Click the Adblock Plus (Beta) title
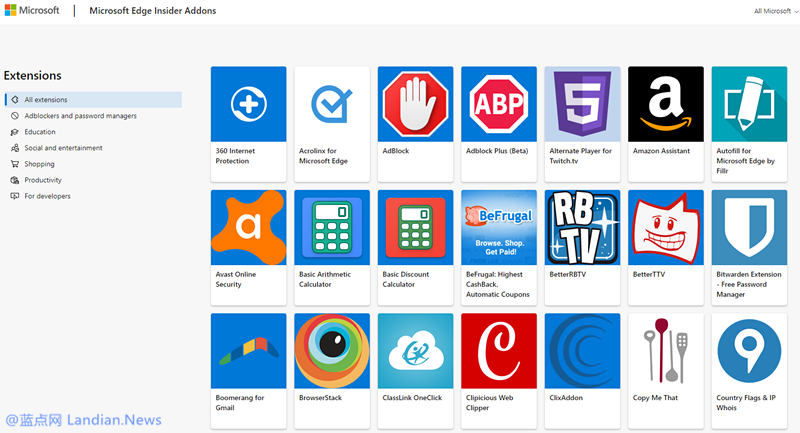The height and width of the screenshot is (433, 800). [x=497, y=151]
